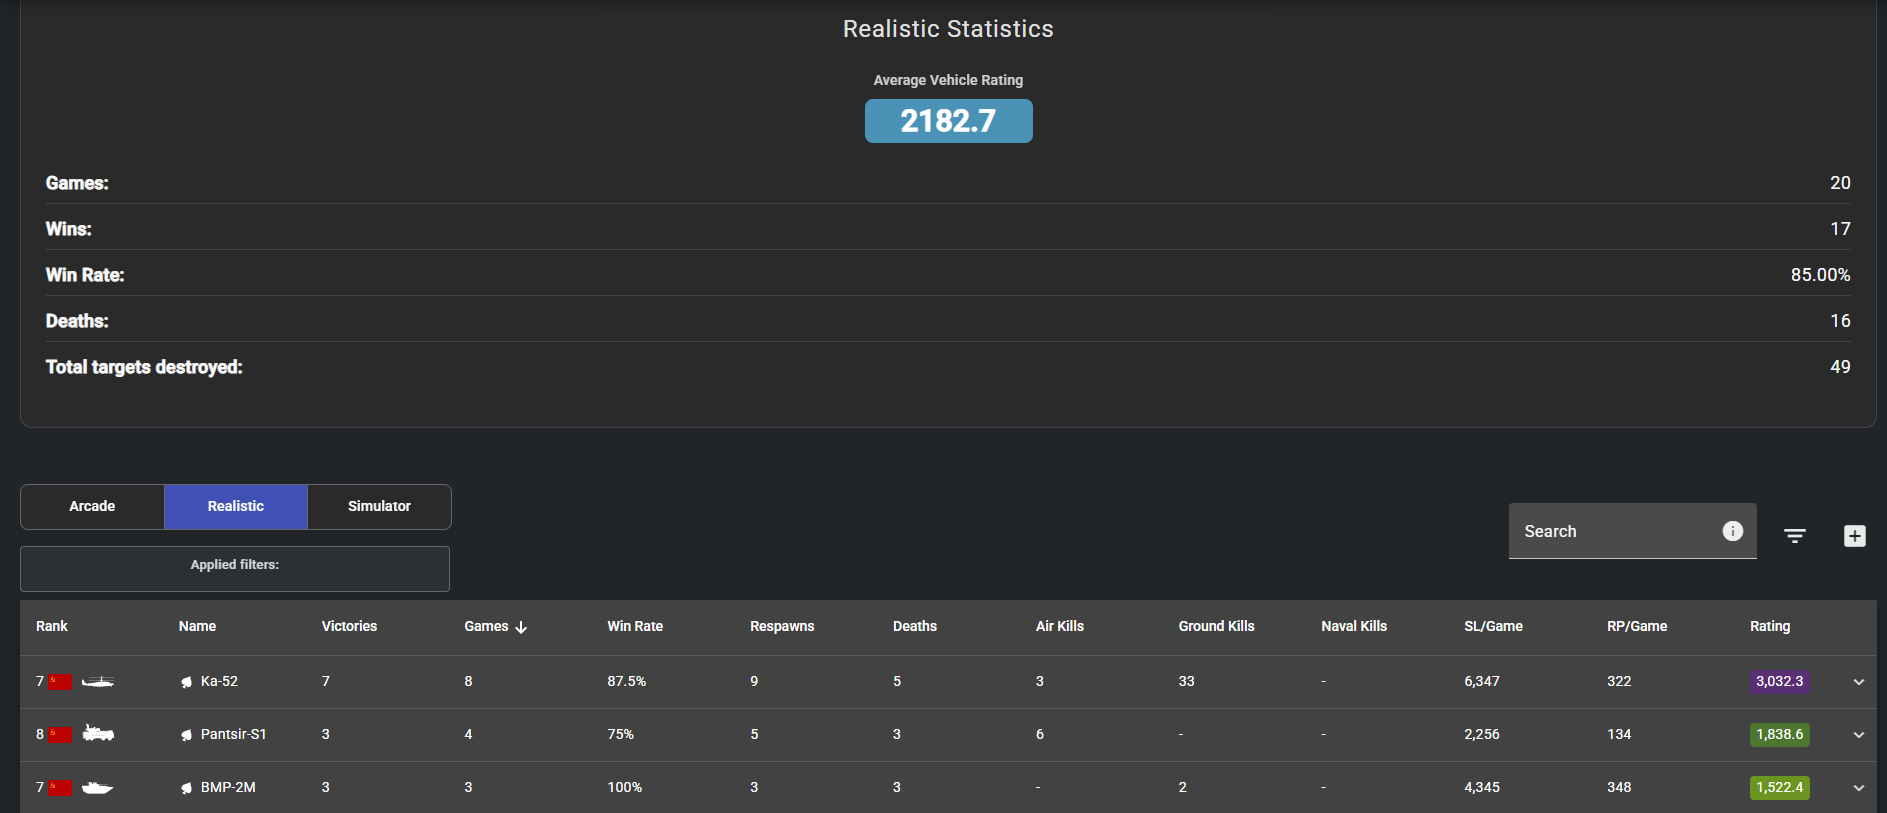Sort table by Ground Kills column
Viewport: 1887px width, 813px height.
[1216, 626]
